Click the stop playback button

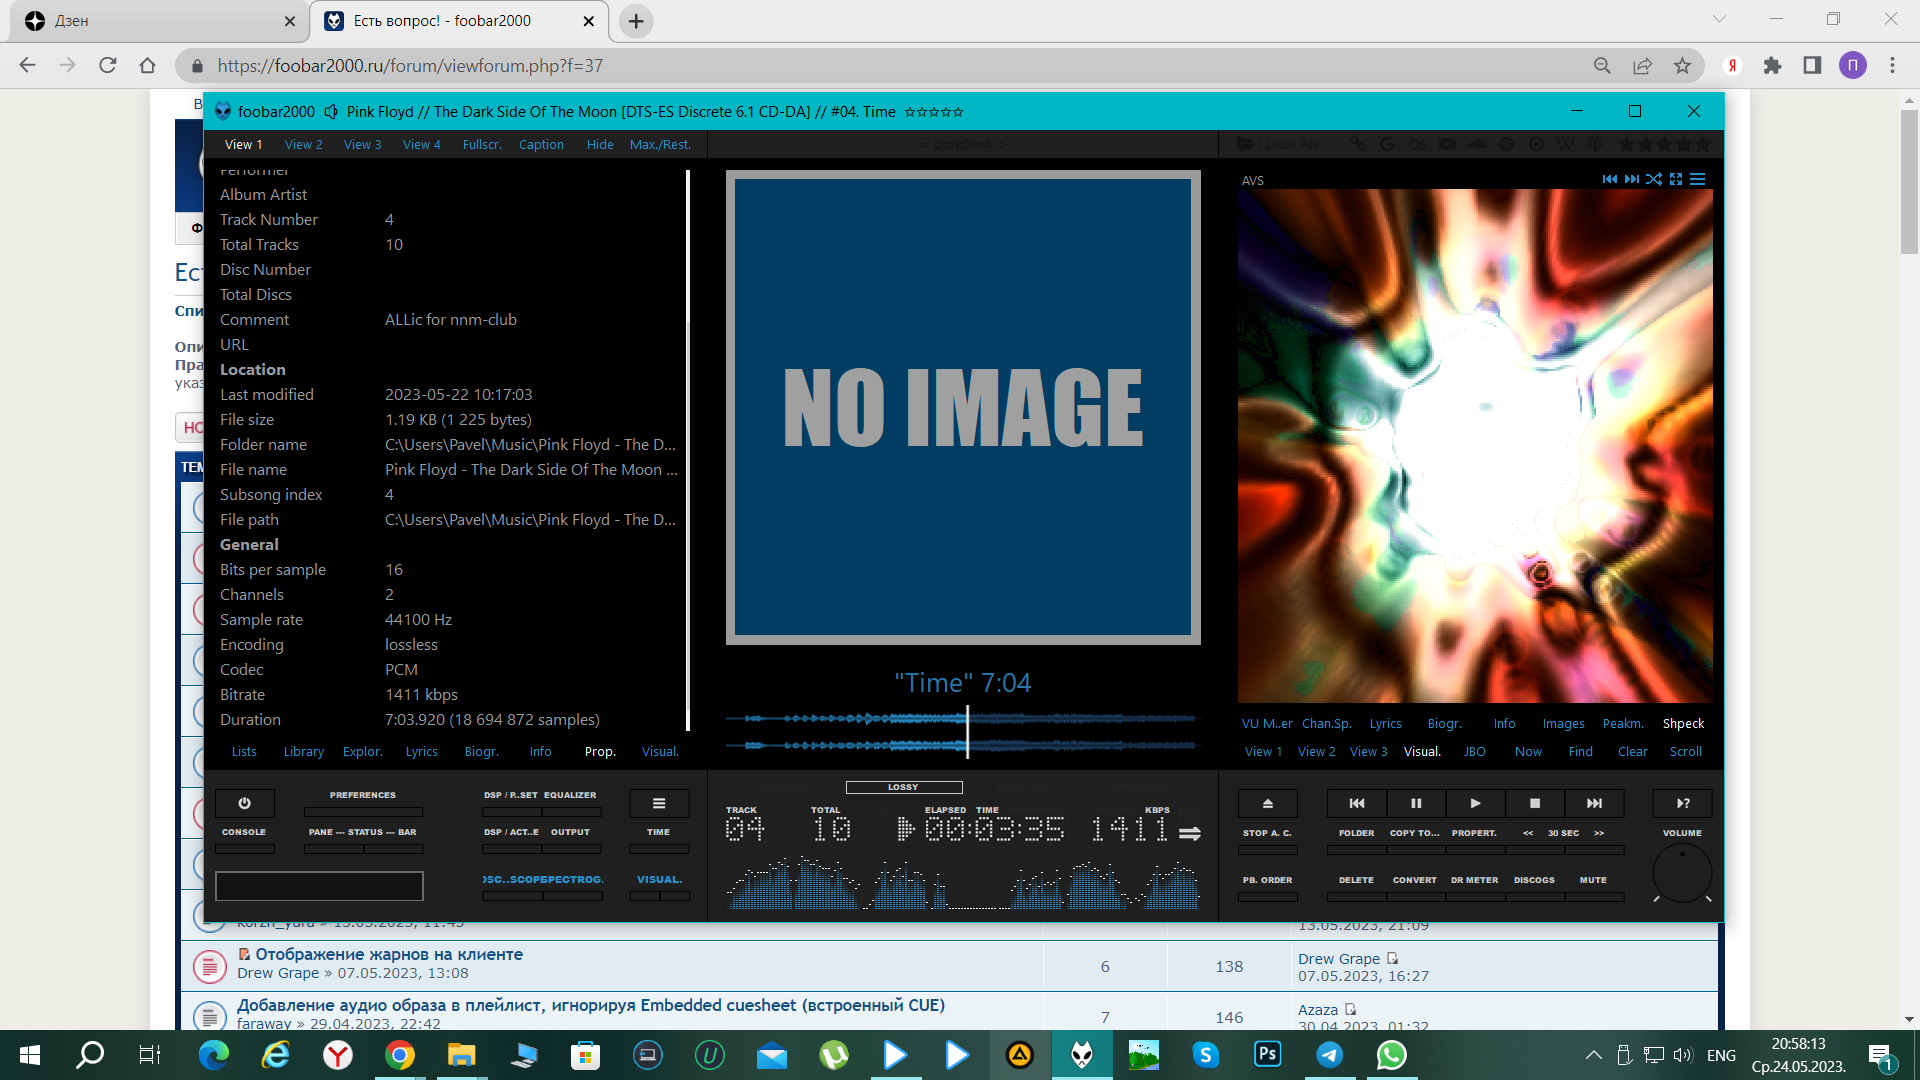coord(1535,803)
